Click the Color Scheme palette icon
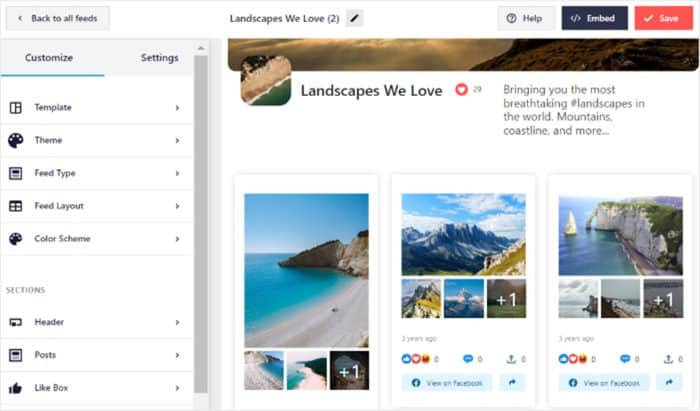Viewport: 700px width, 411px height. pos(16,239)
